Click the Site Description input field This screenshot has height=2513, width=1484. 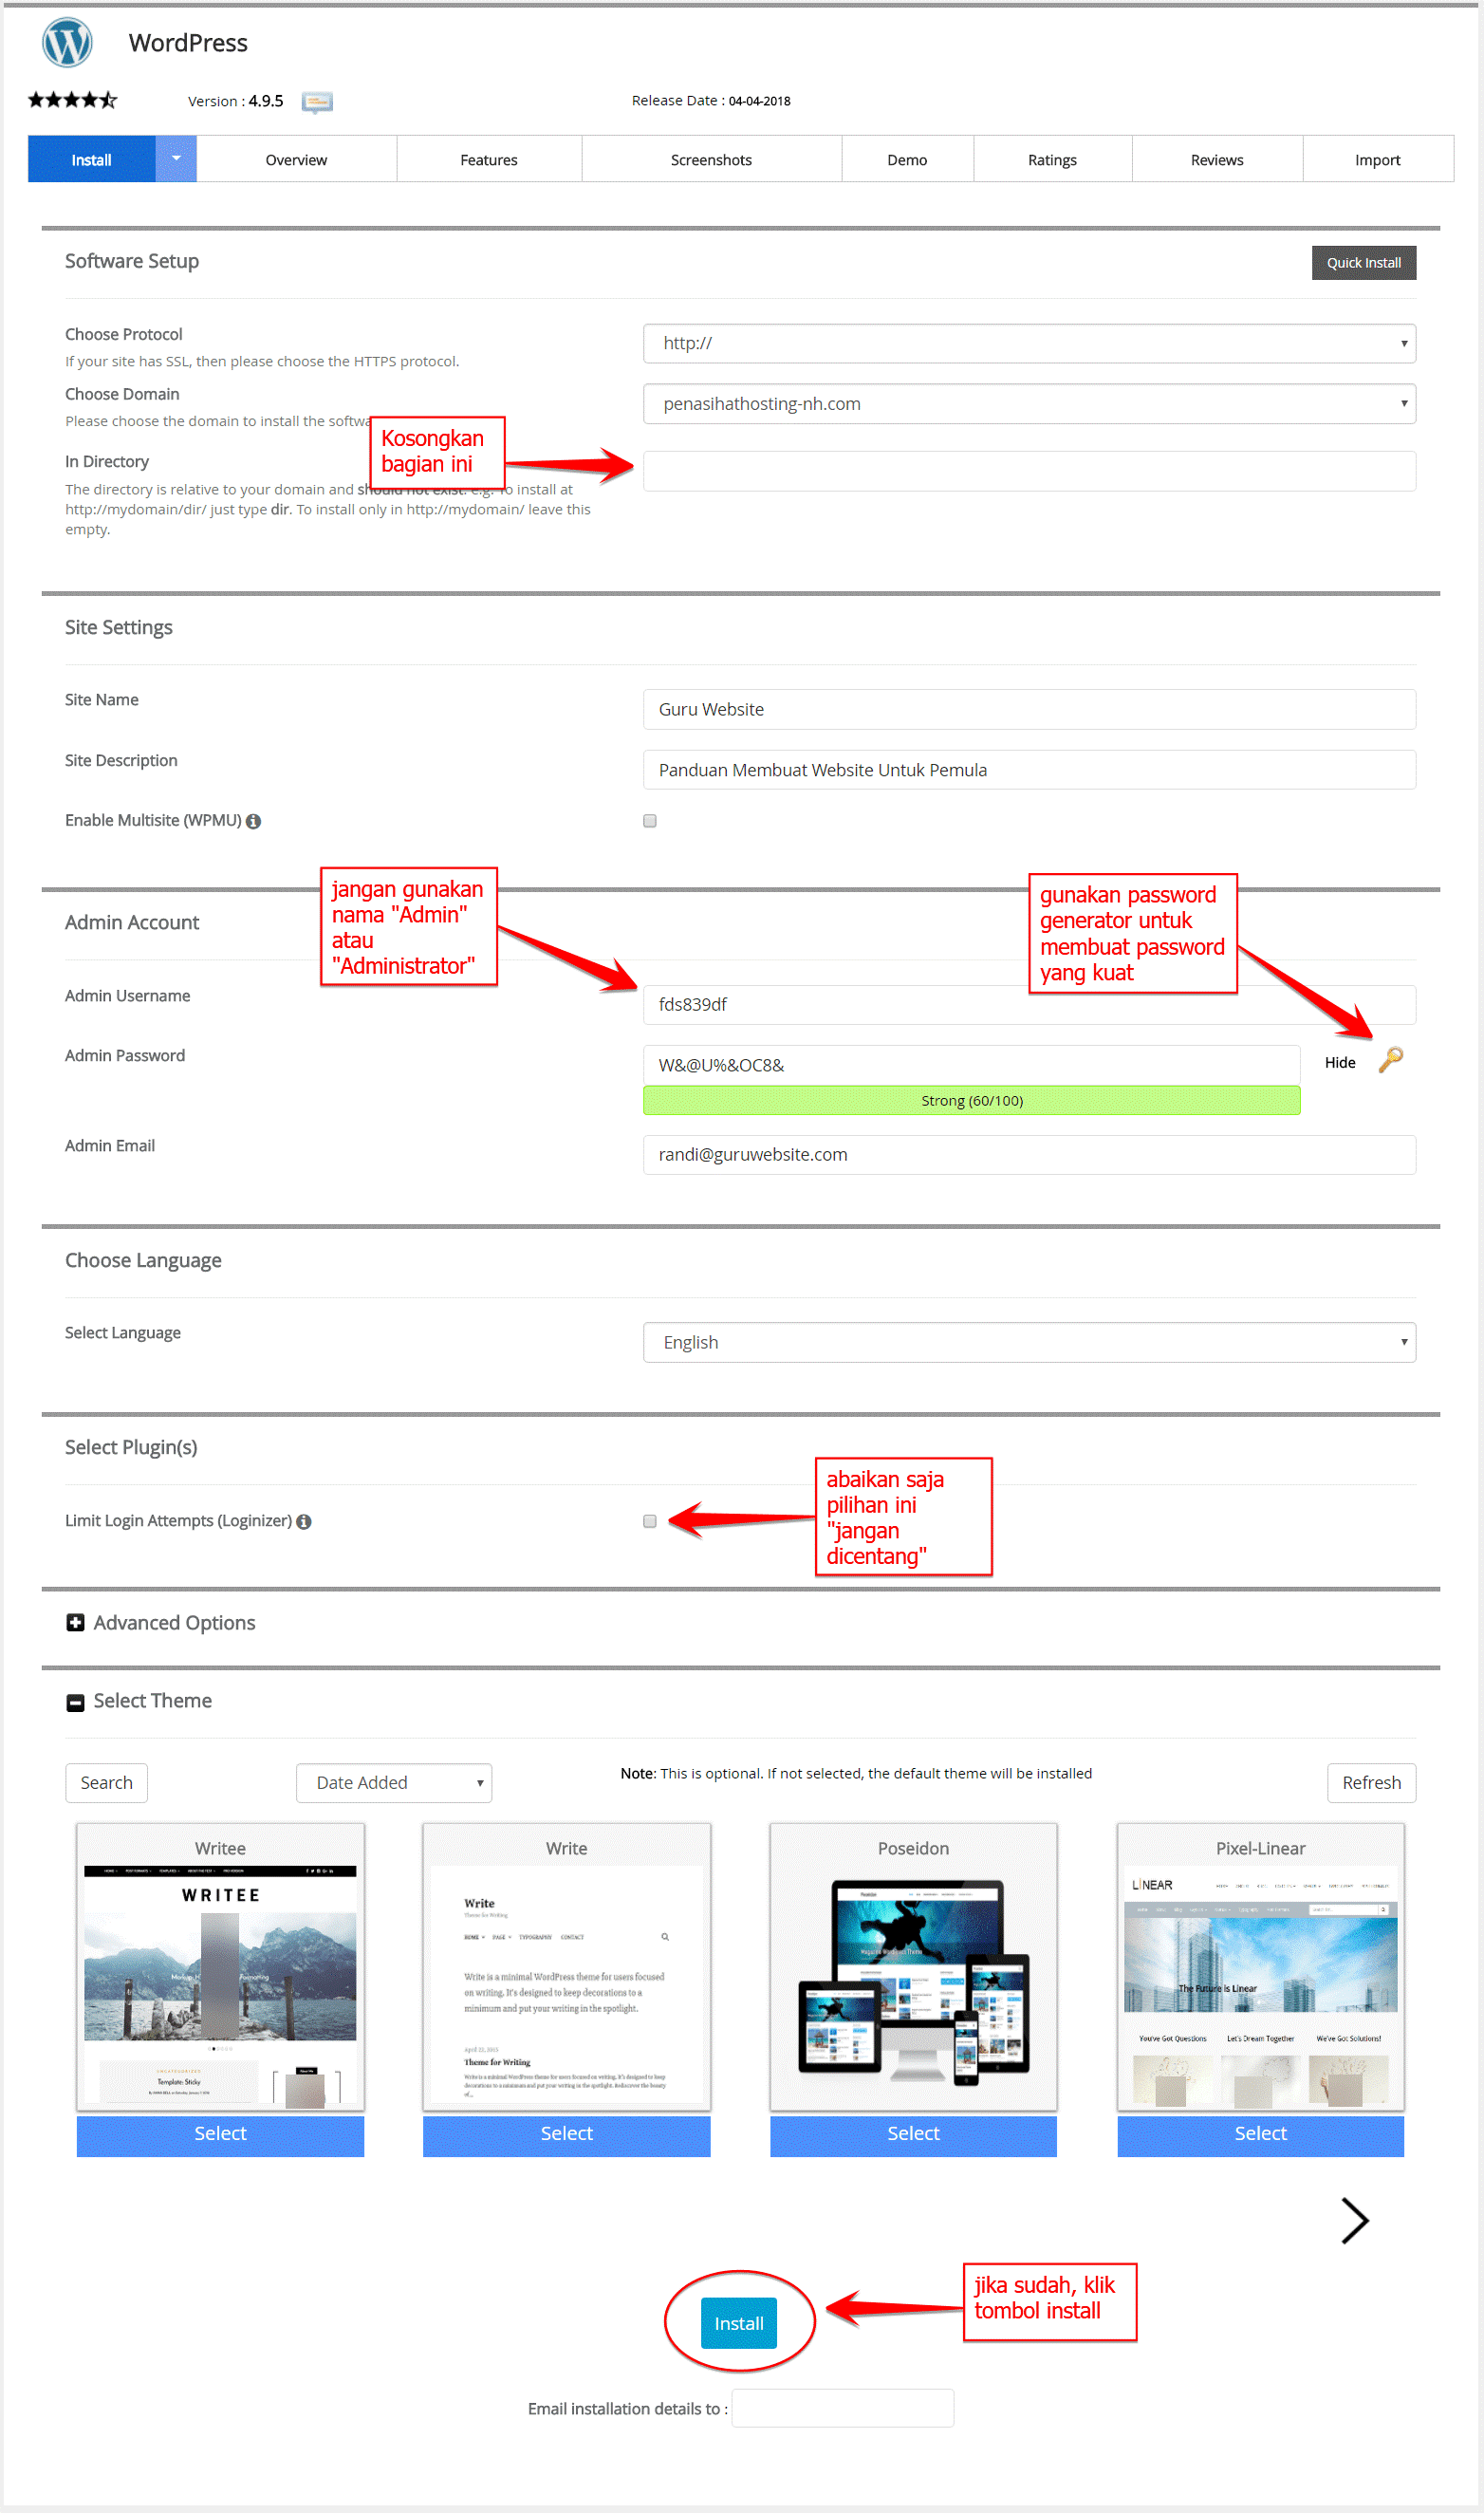click(x=1029, y=770)
